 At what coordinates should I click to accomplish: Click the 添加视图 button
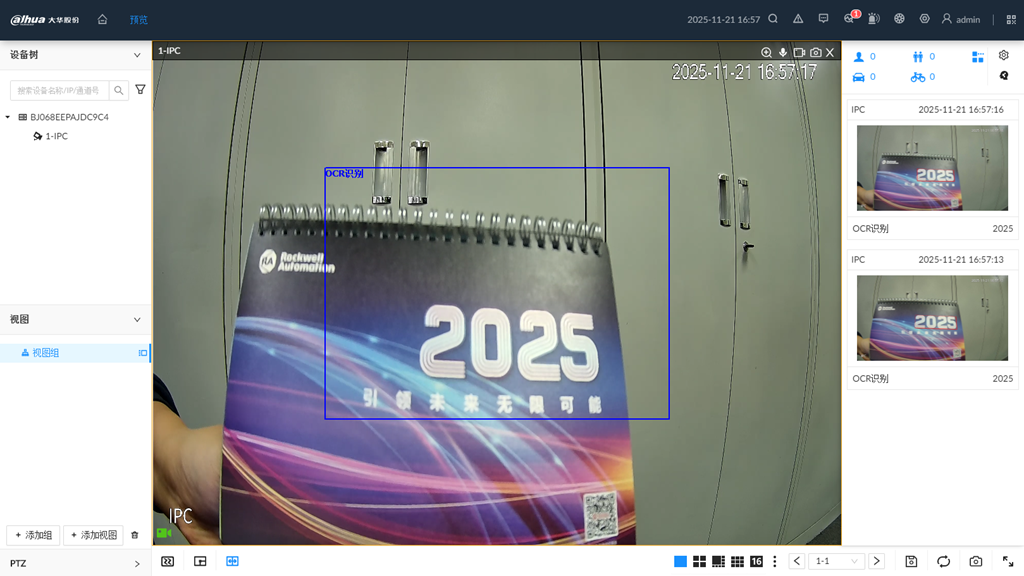[93, 535]
